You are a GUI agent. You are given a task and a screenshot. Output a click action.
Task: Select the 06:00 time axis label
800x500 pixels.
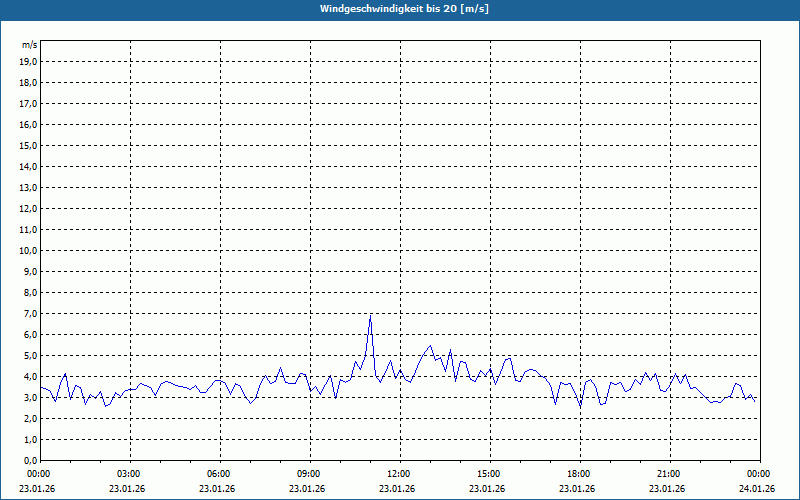pos(219,473)
